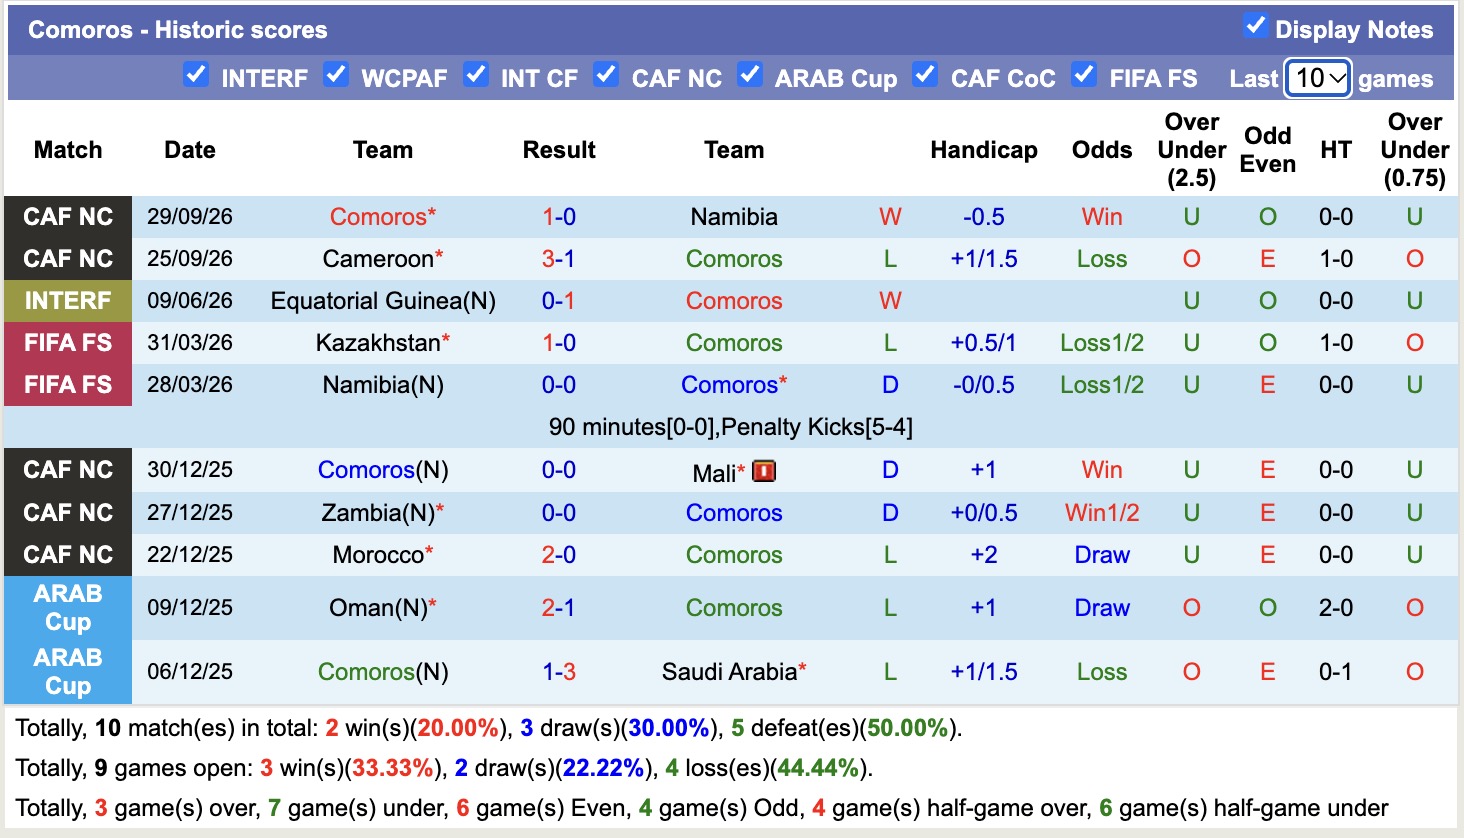
Task: Open the Last games count dropdown
Action: click(1318, 78)
